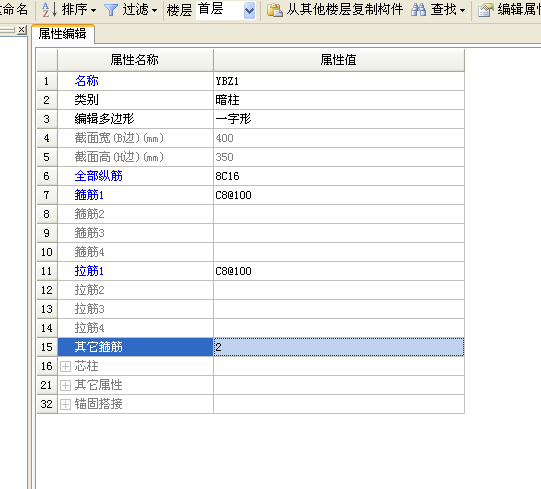This screenshot has width=541, height=489.
Task: Click the filter funnel icon
Action: click(111, 10)
